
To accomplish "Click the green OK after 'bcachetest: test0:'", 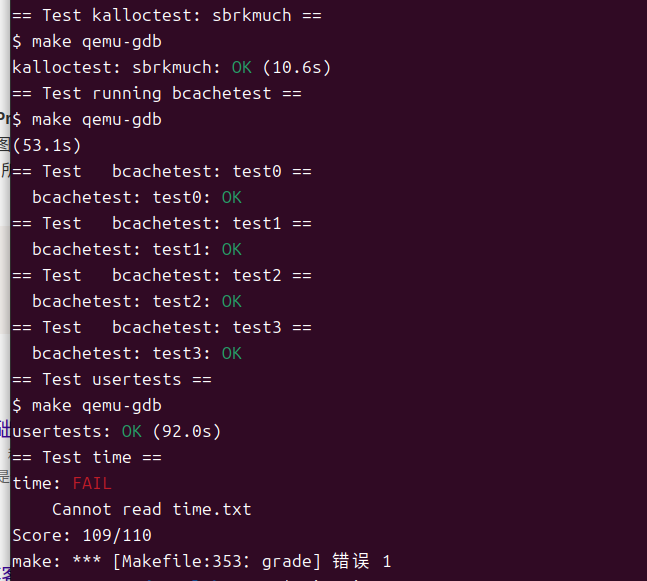I will pos(231,197).
